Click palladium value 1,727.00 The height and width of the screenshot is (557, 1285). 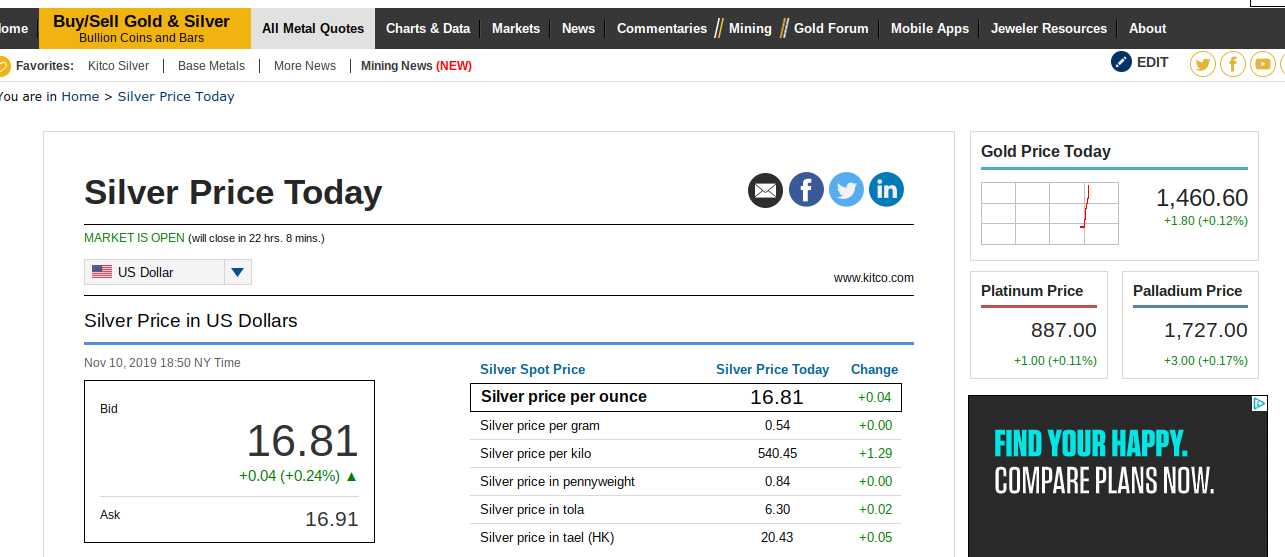coord(1206,330)
